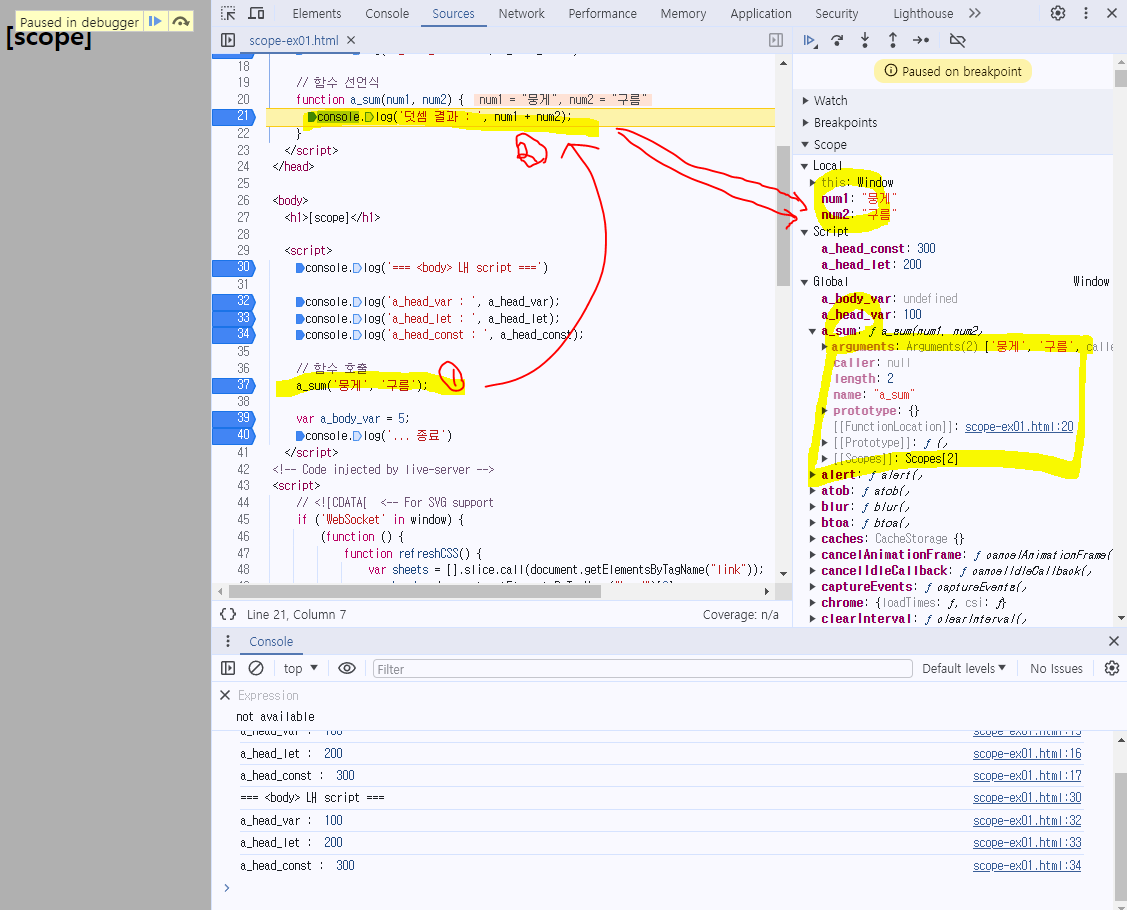Toggle the breakpoint on line 21
Screen dimensions: 1127x910
[x=234, y=116]
